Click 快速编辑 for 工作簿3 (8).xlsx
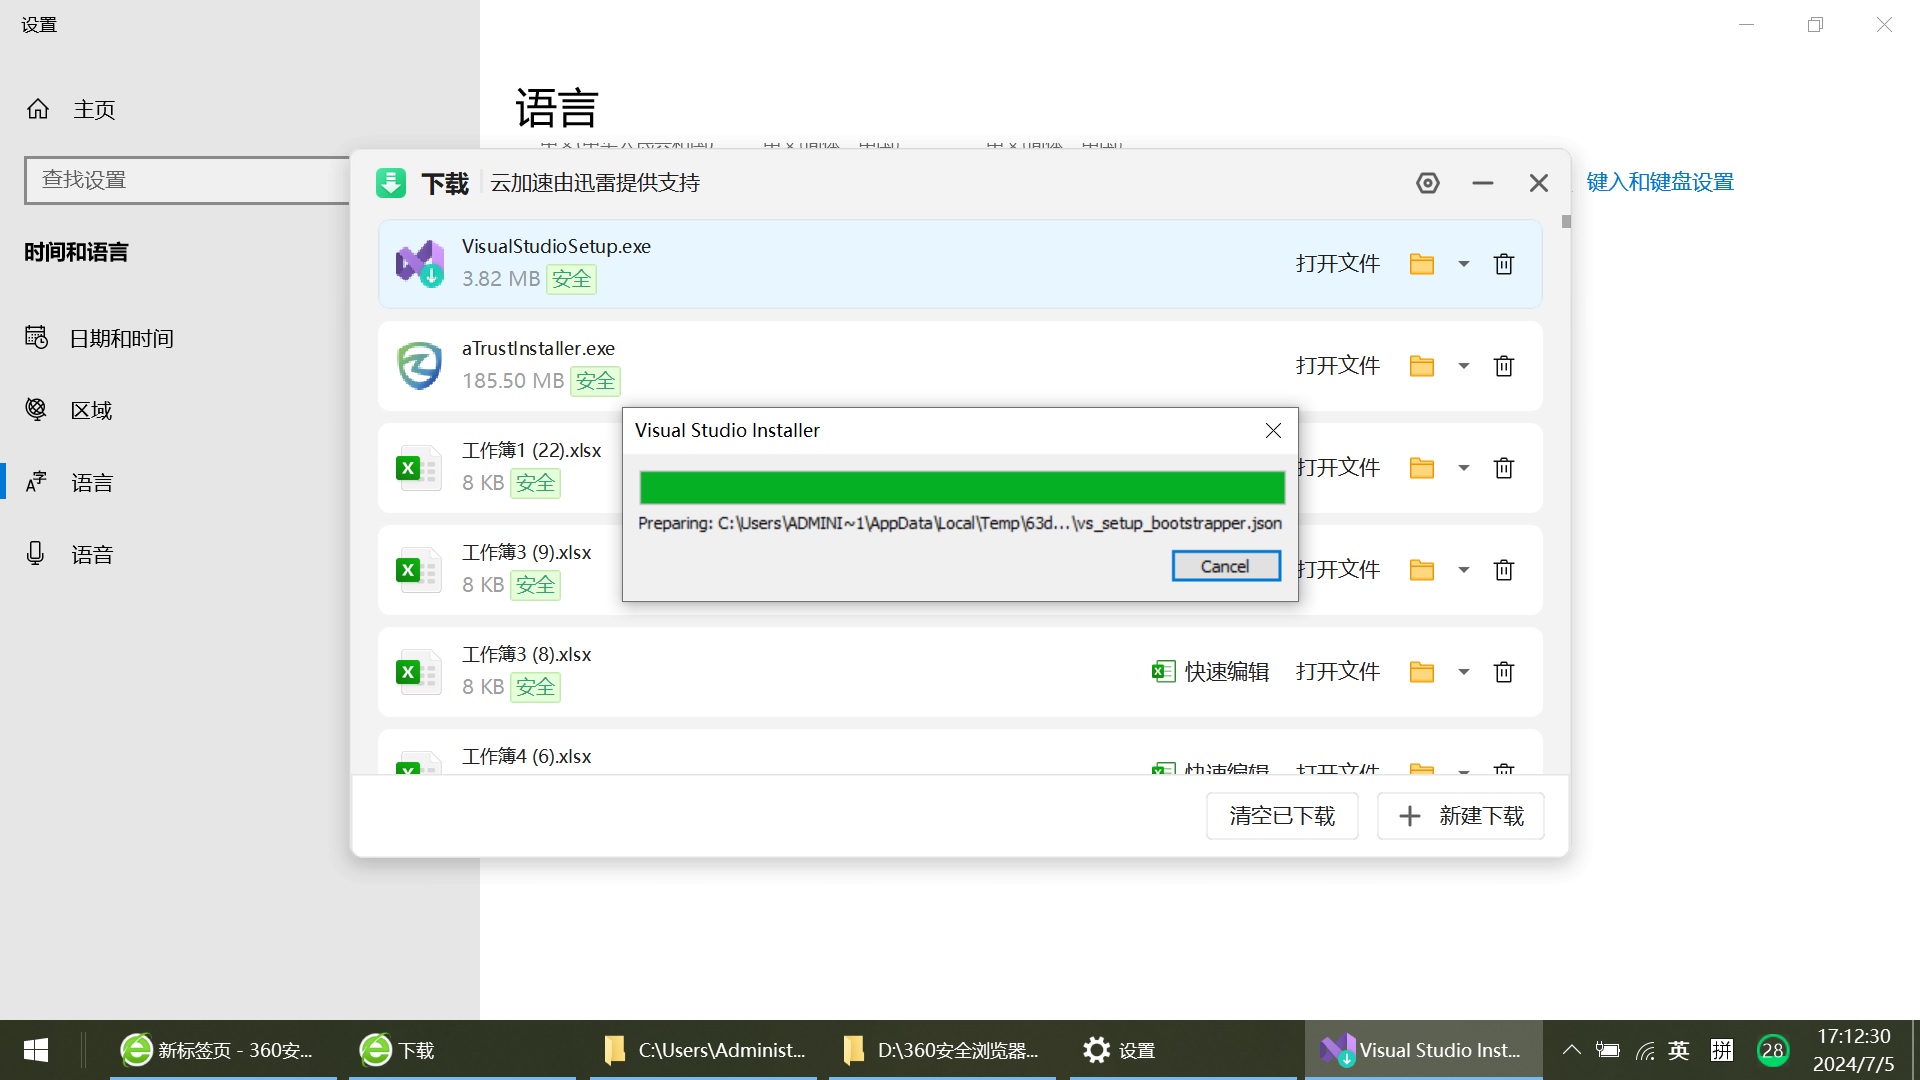This screenshot has height=1080, width=1920. click(1211, 672)
